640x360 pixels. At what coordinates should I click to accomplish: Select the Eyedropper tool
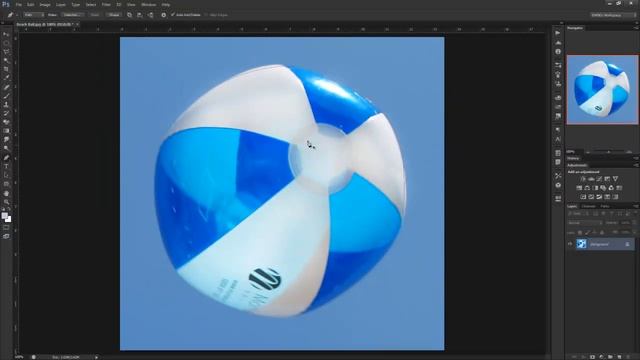coord(6,78)
